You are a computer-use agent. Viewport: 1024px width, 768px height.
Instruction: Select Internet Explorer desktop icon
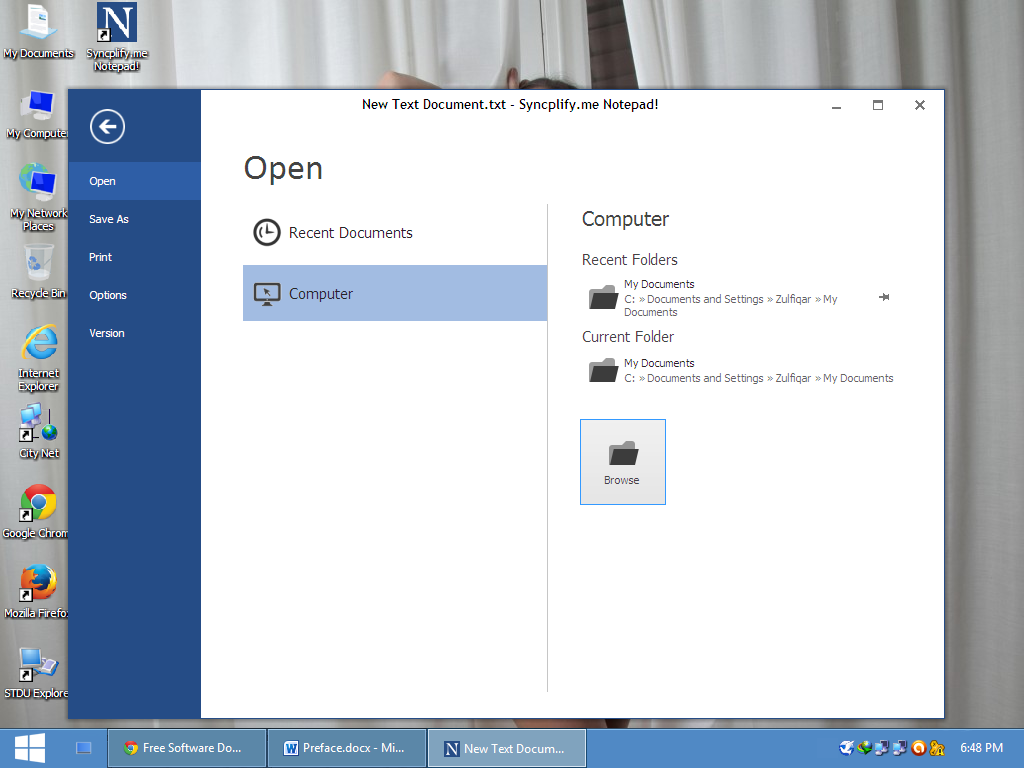click(x=39, y=358)
